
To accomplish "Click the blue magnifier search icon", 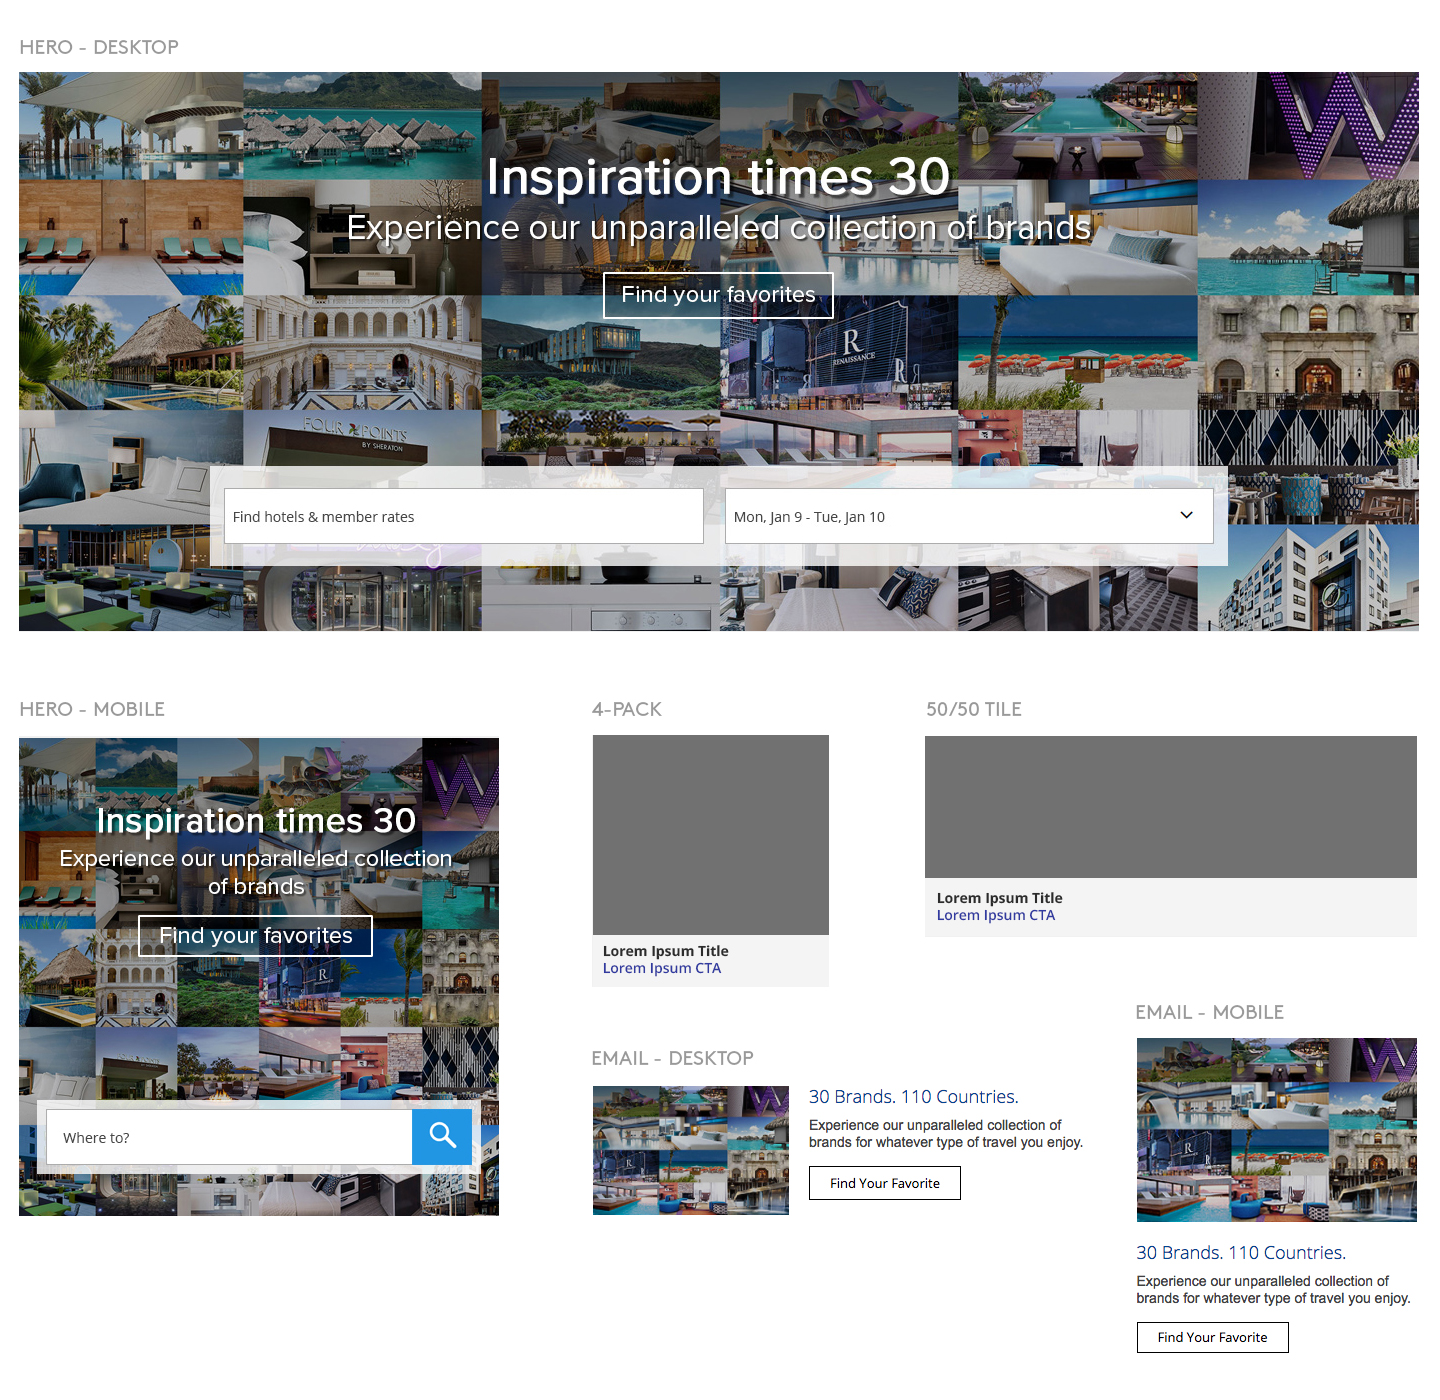I will (442, 1136).
